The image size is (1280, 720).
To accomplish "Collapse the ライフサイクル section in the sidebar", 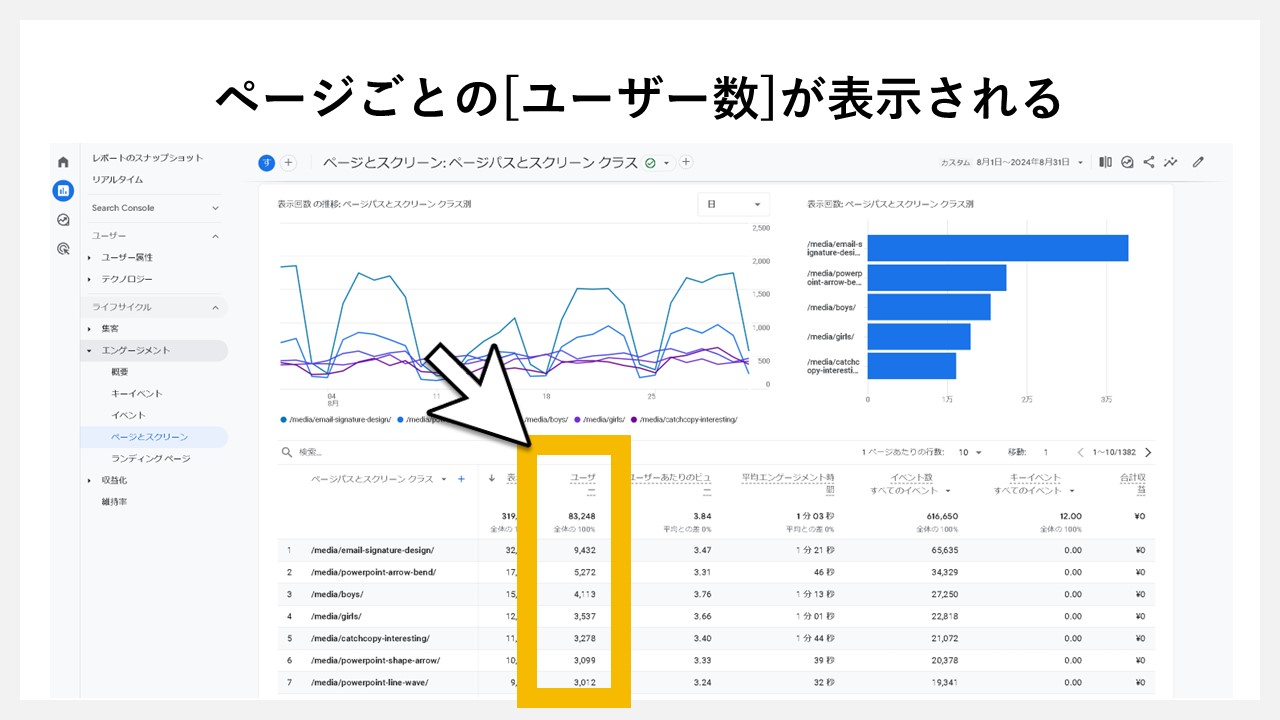I will pos(217,307).
